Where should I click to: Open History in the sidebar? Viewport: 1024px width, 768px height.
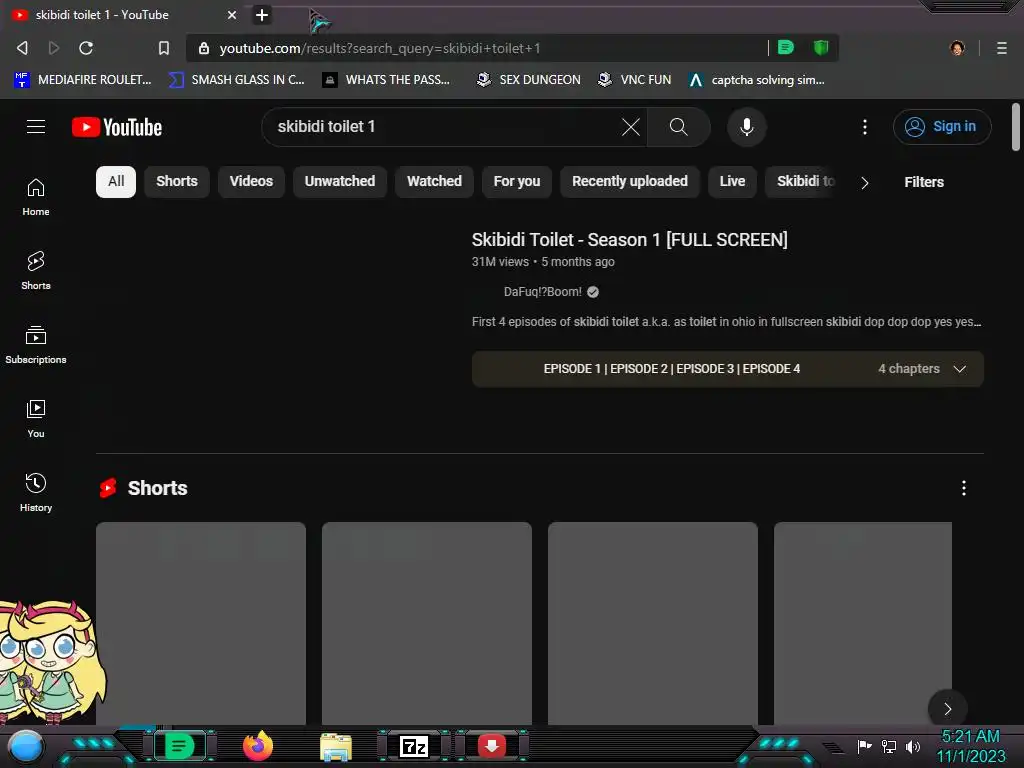pyautogui.click(x=36, y=492)
